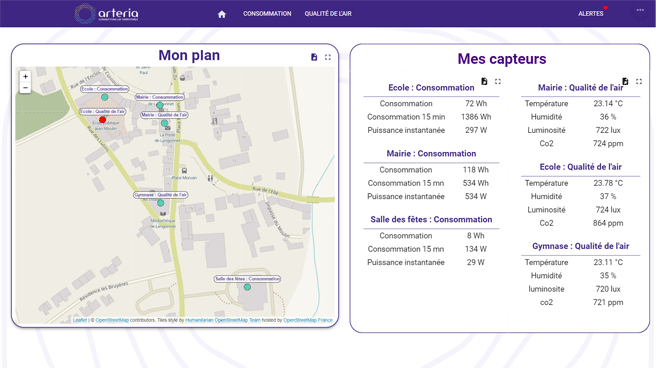Zoom in on the map

pos(26,77)
